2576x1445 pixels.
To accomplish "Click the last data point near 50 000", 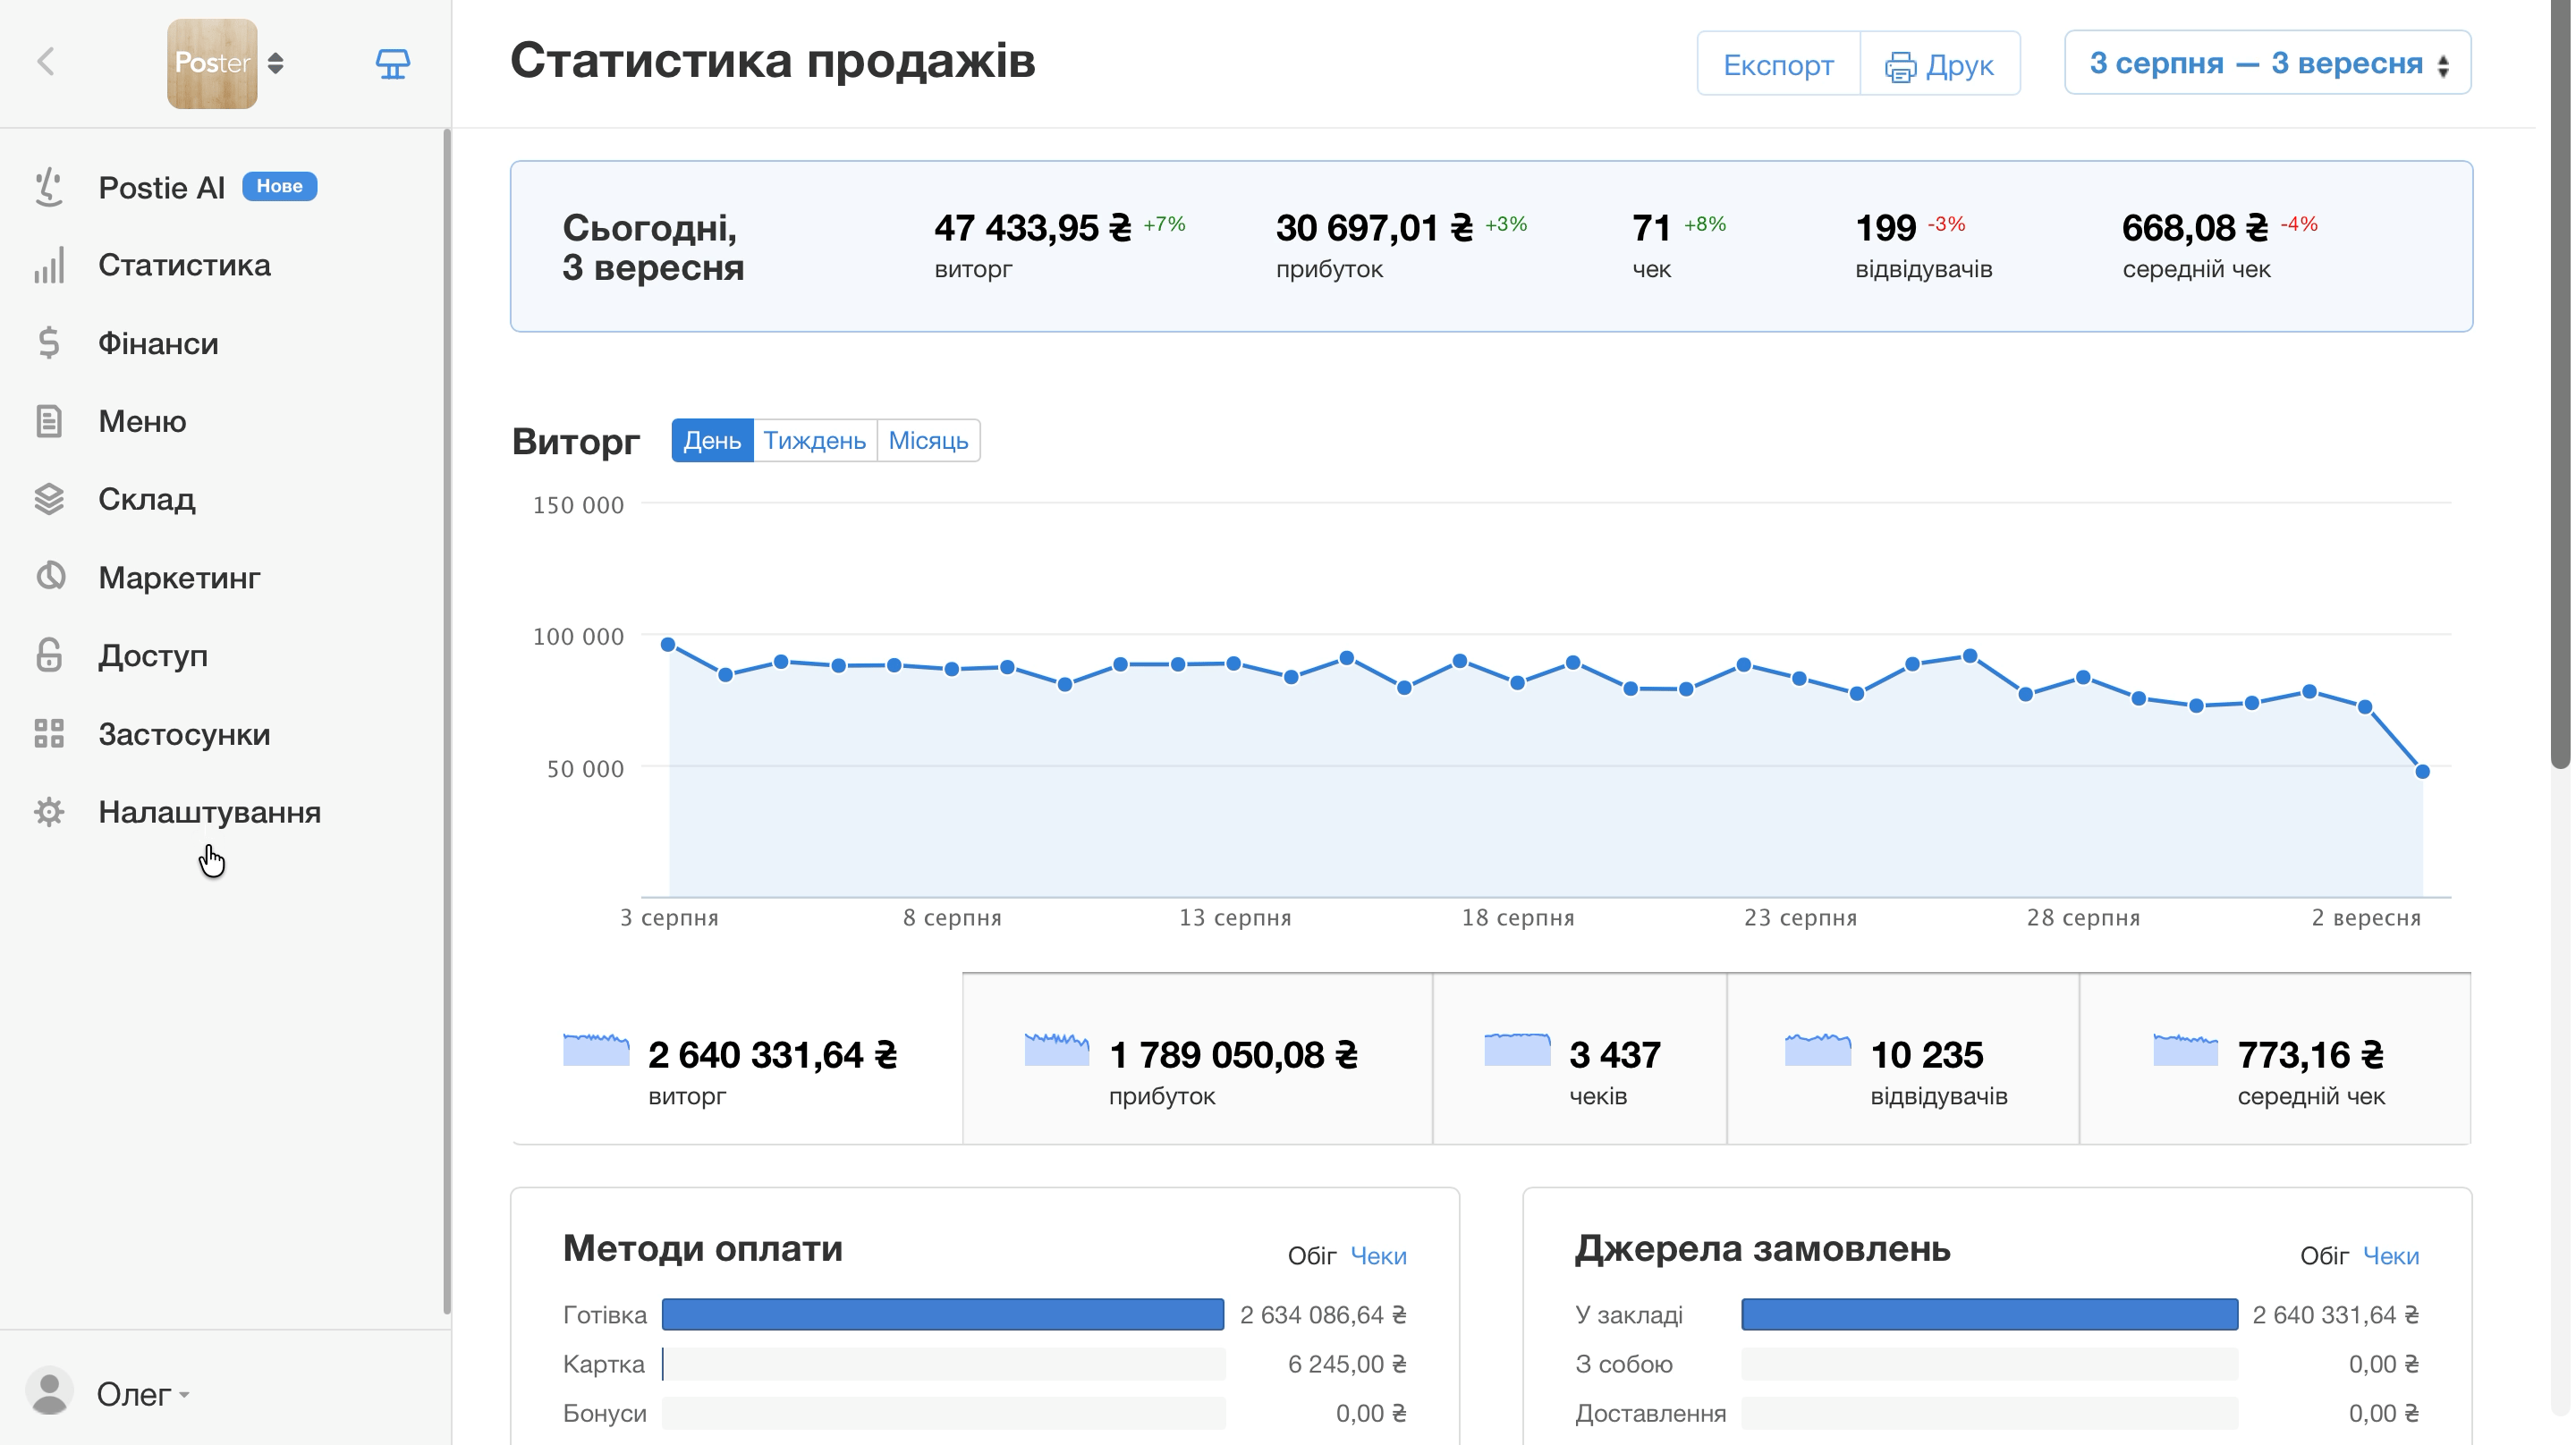I will (2422, 772).
